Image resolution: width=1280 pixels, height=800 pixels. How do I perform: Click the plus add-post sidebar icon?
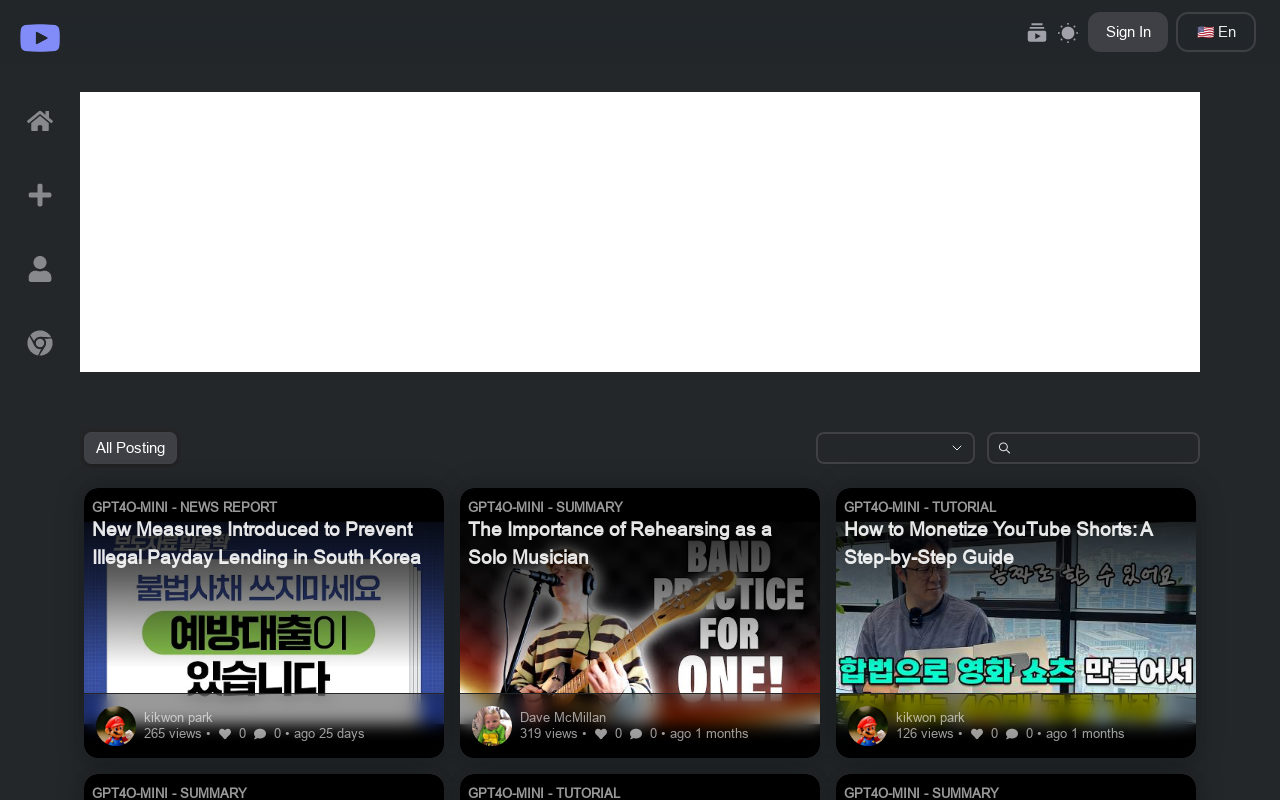point(40,195)
